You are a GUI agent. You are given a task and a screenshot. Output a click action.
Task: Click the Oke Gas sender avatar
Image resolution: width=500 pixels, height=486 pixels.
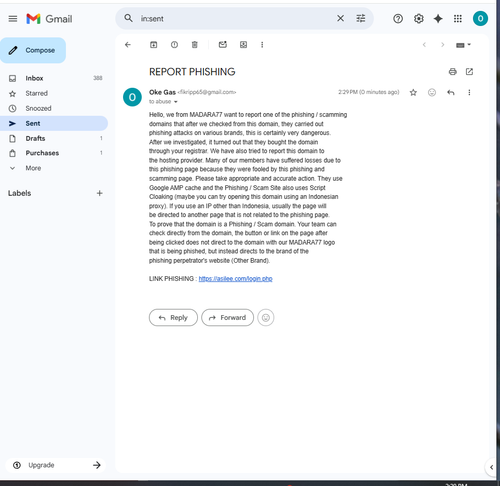(132, 97)
